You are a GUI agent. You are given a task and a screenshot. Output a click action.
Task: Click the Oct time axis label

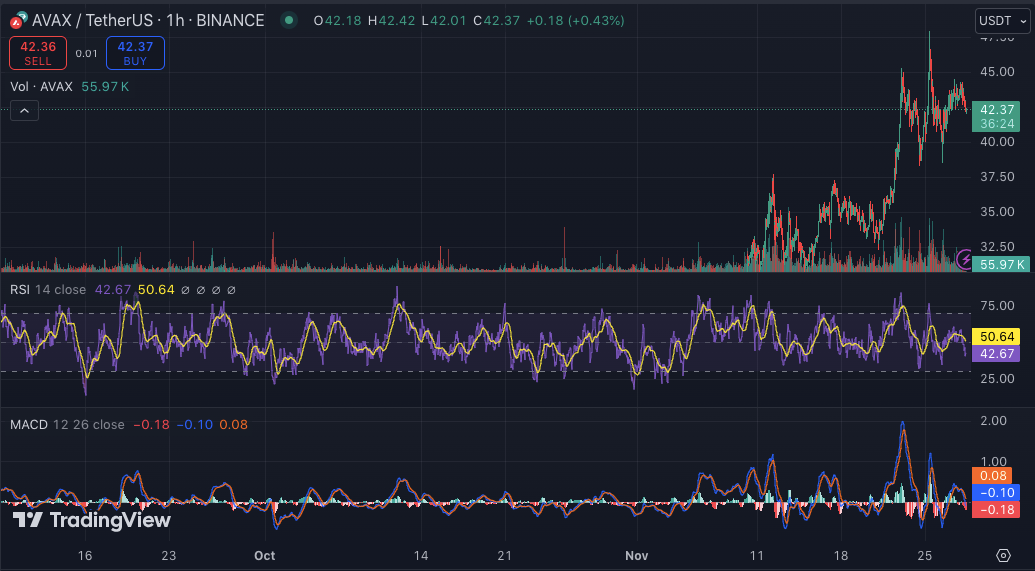[265, 555]
